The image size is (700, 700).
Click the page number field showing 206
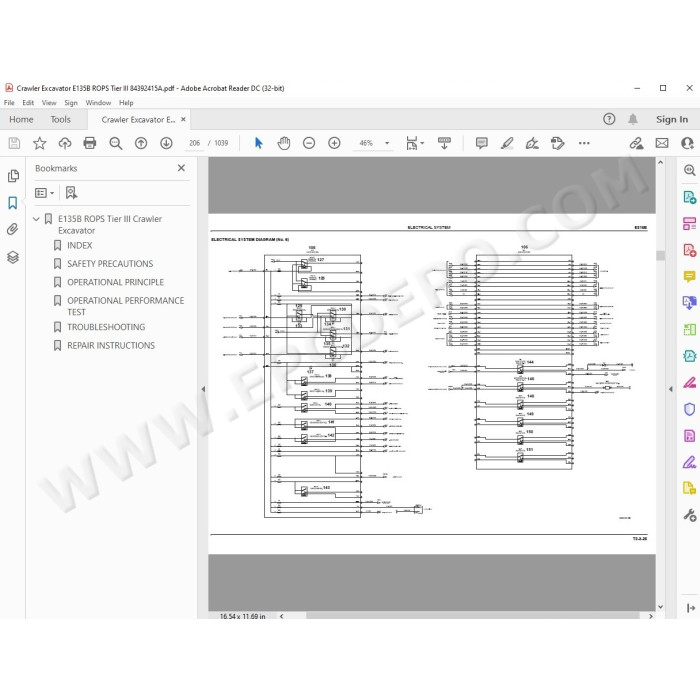click(x=195, y=143)
